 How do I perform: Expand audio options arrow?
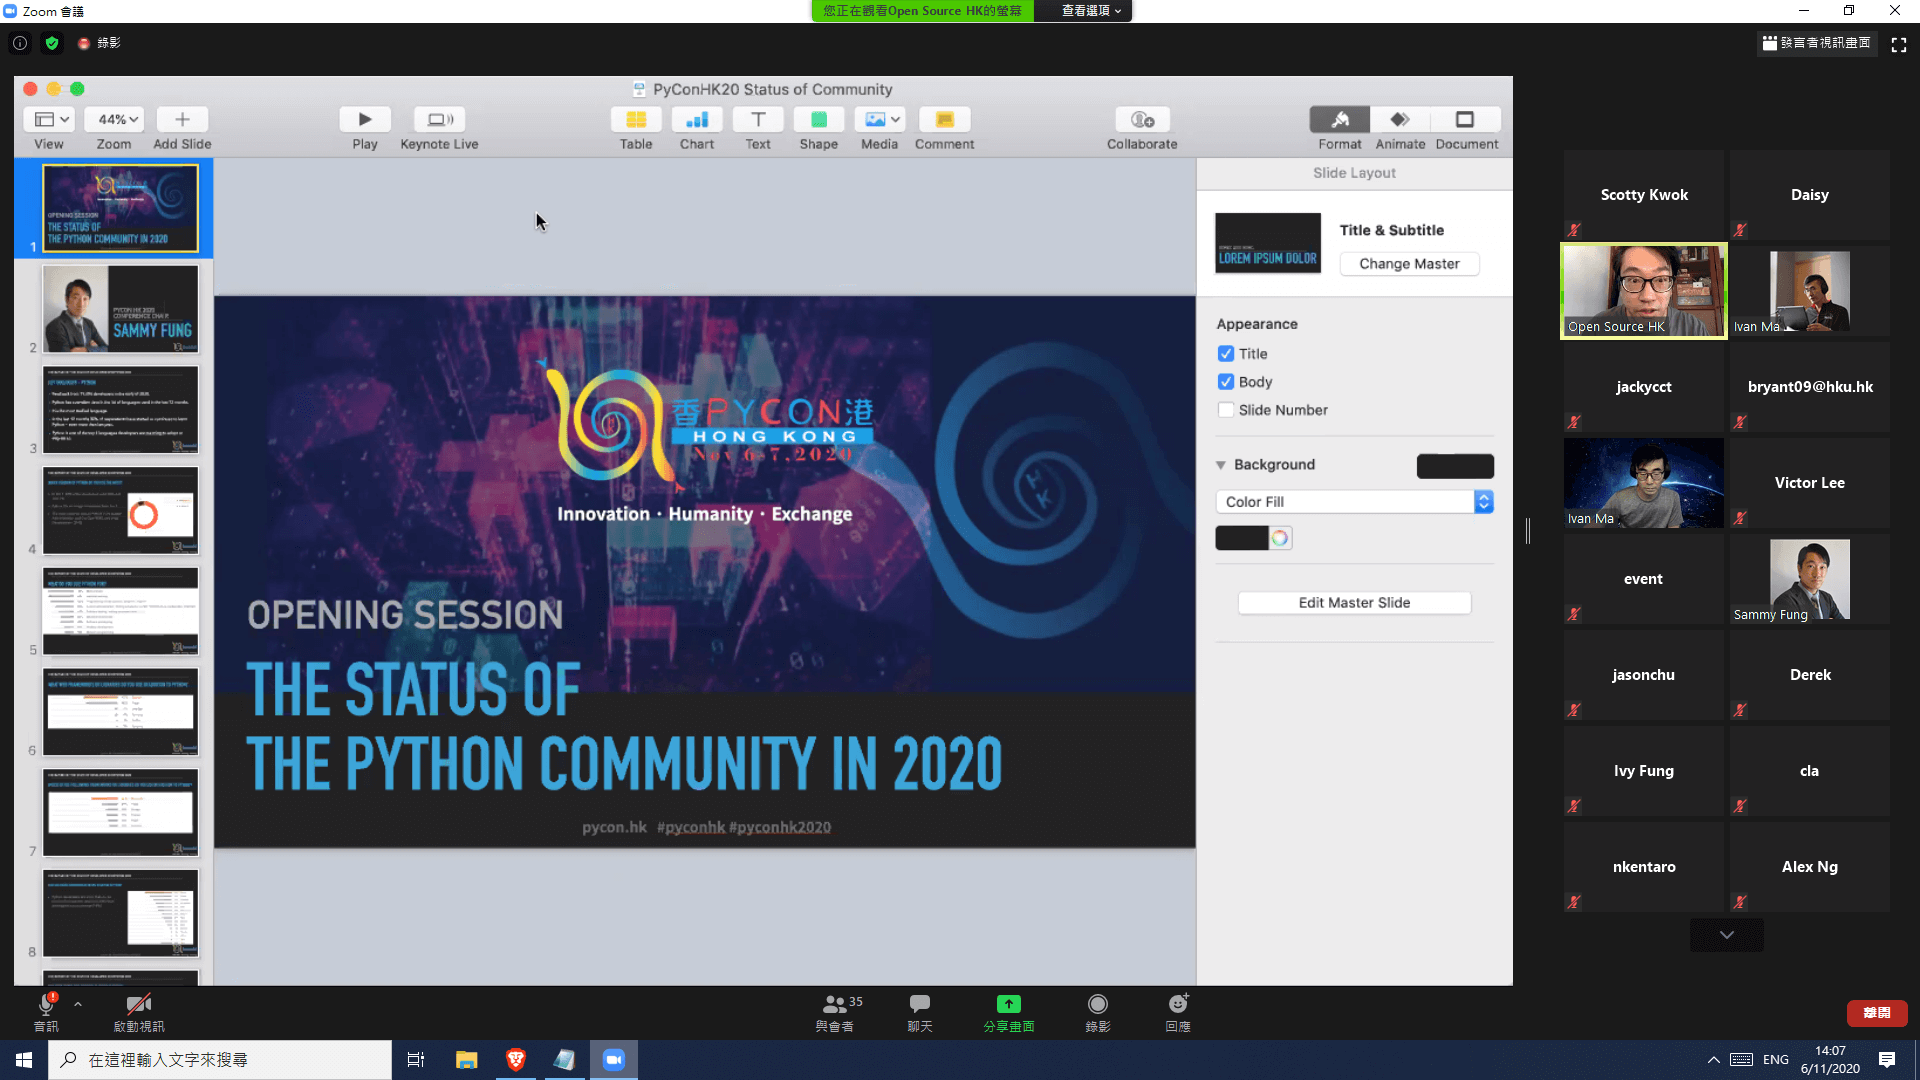point(78,1003)
